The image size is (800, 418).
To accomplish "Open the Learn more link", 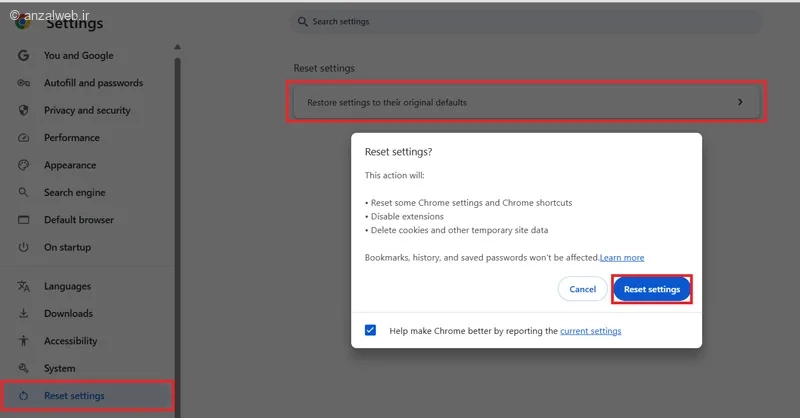I will coord(622,258).
